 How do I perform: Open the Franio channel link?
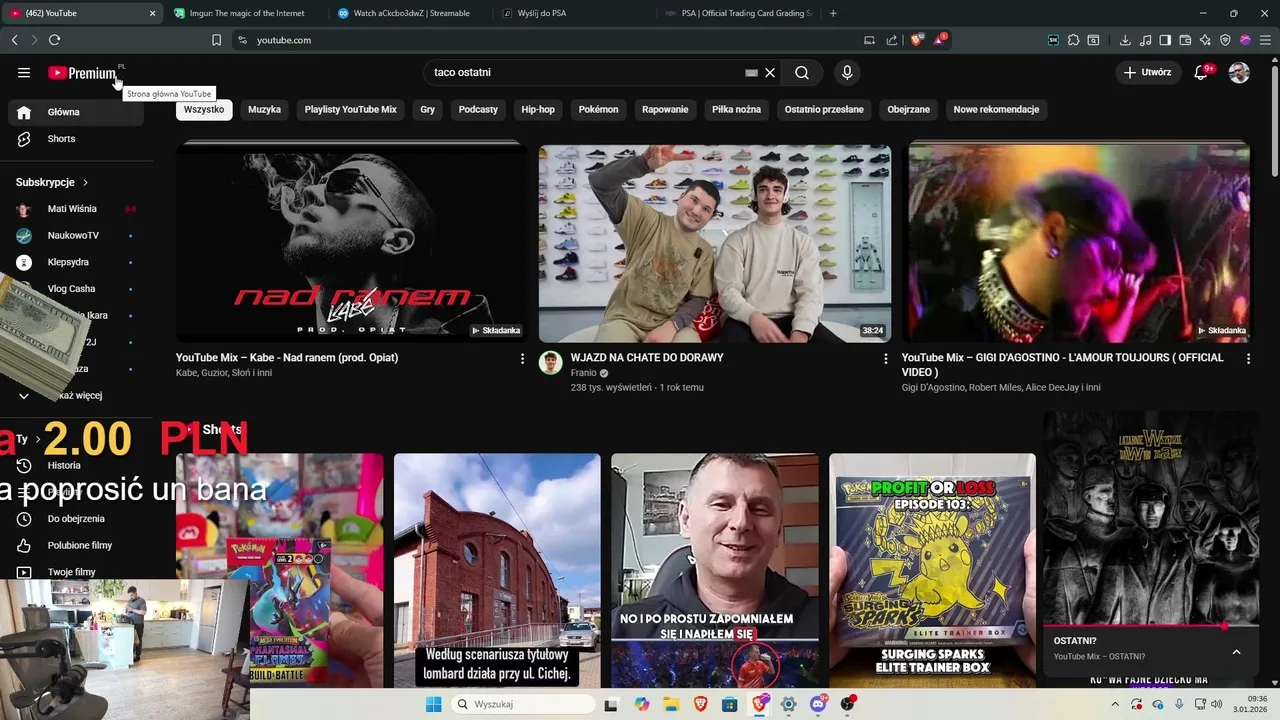[x=583, y=373]
